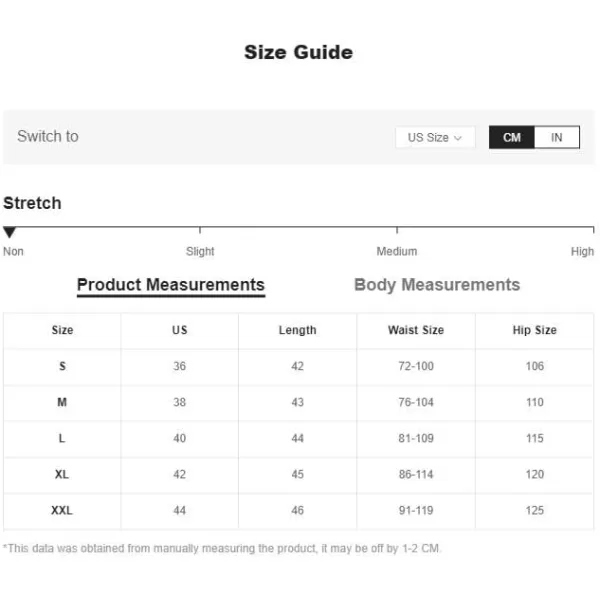The image size is (600, 600).
Task: Select the Product Measurements tab
Action: 171,285
